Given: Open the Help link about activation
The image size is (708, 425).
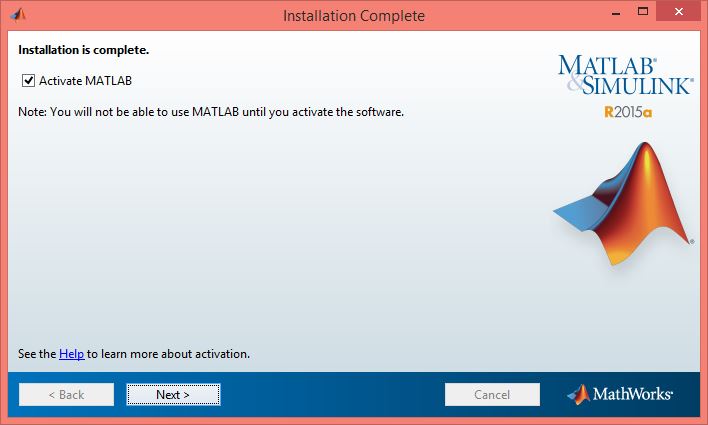Looking at the screenshot, I should coord(71,354).
